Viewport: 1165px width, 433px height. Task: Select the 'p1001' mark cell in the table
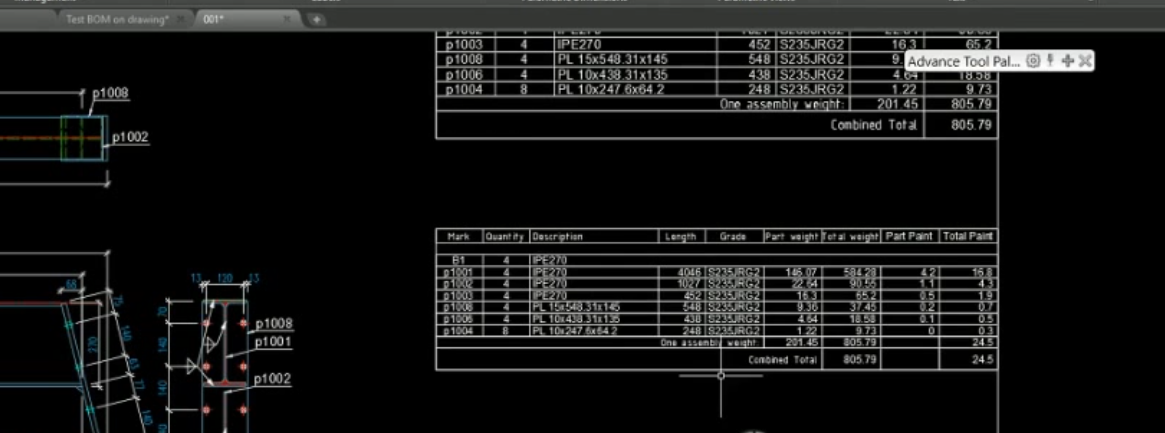point(459,273)
